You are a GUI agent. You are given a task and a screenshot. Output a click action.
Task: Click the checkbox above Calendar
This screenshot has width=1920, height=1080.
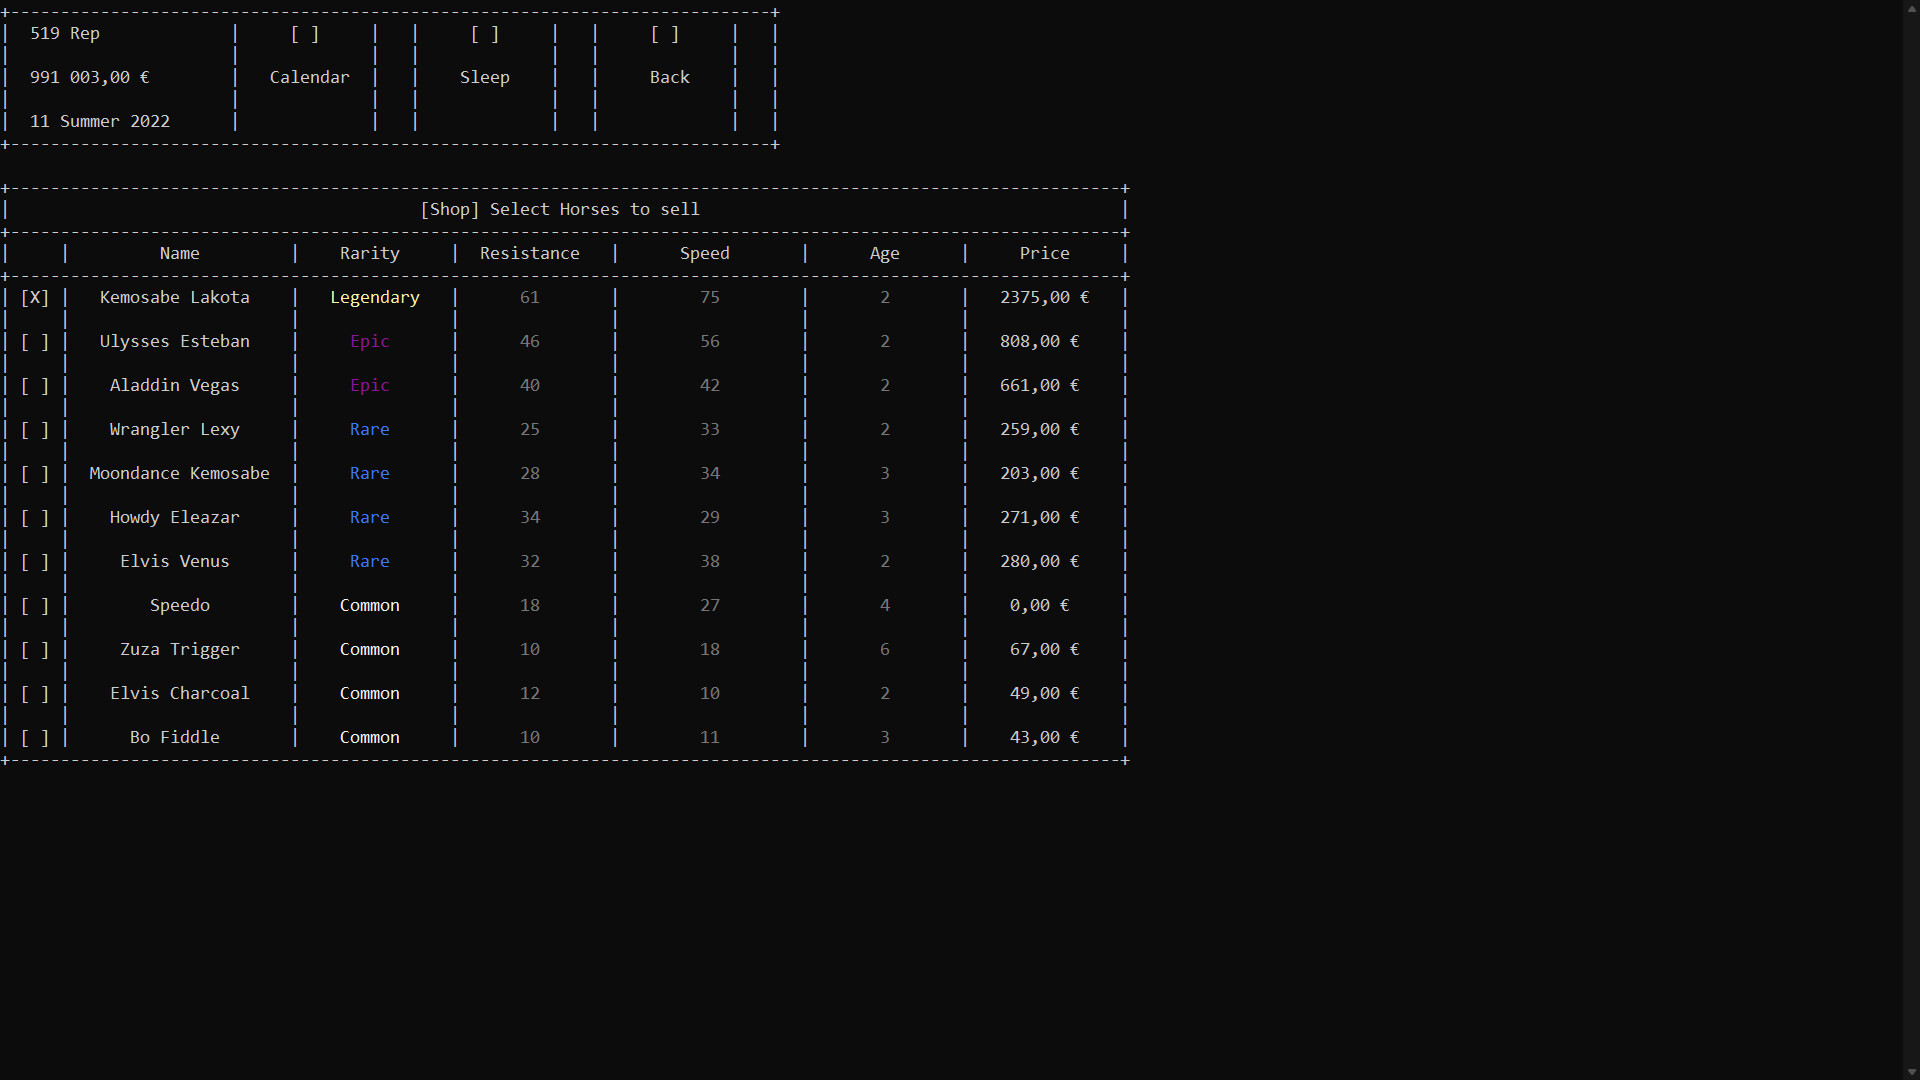(304, 33)
